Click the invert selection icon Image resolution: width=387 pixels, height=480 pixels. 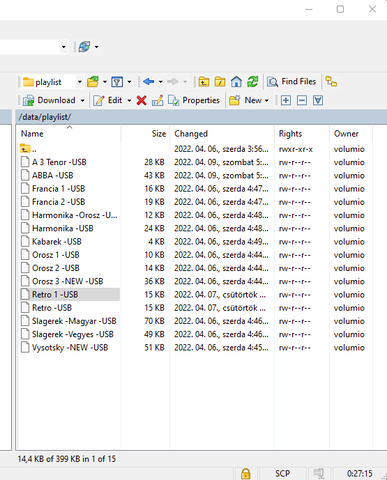318,100
